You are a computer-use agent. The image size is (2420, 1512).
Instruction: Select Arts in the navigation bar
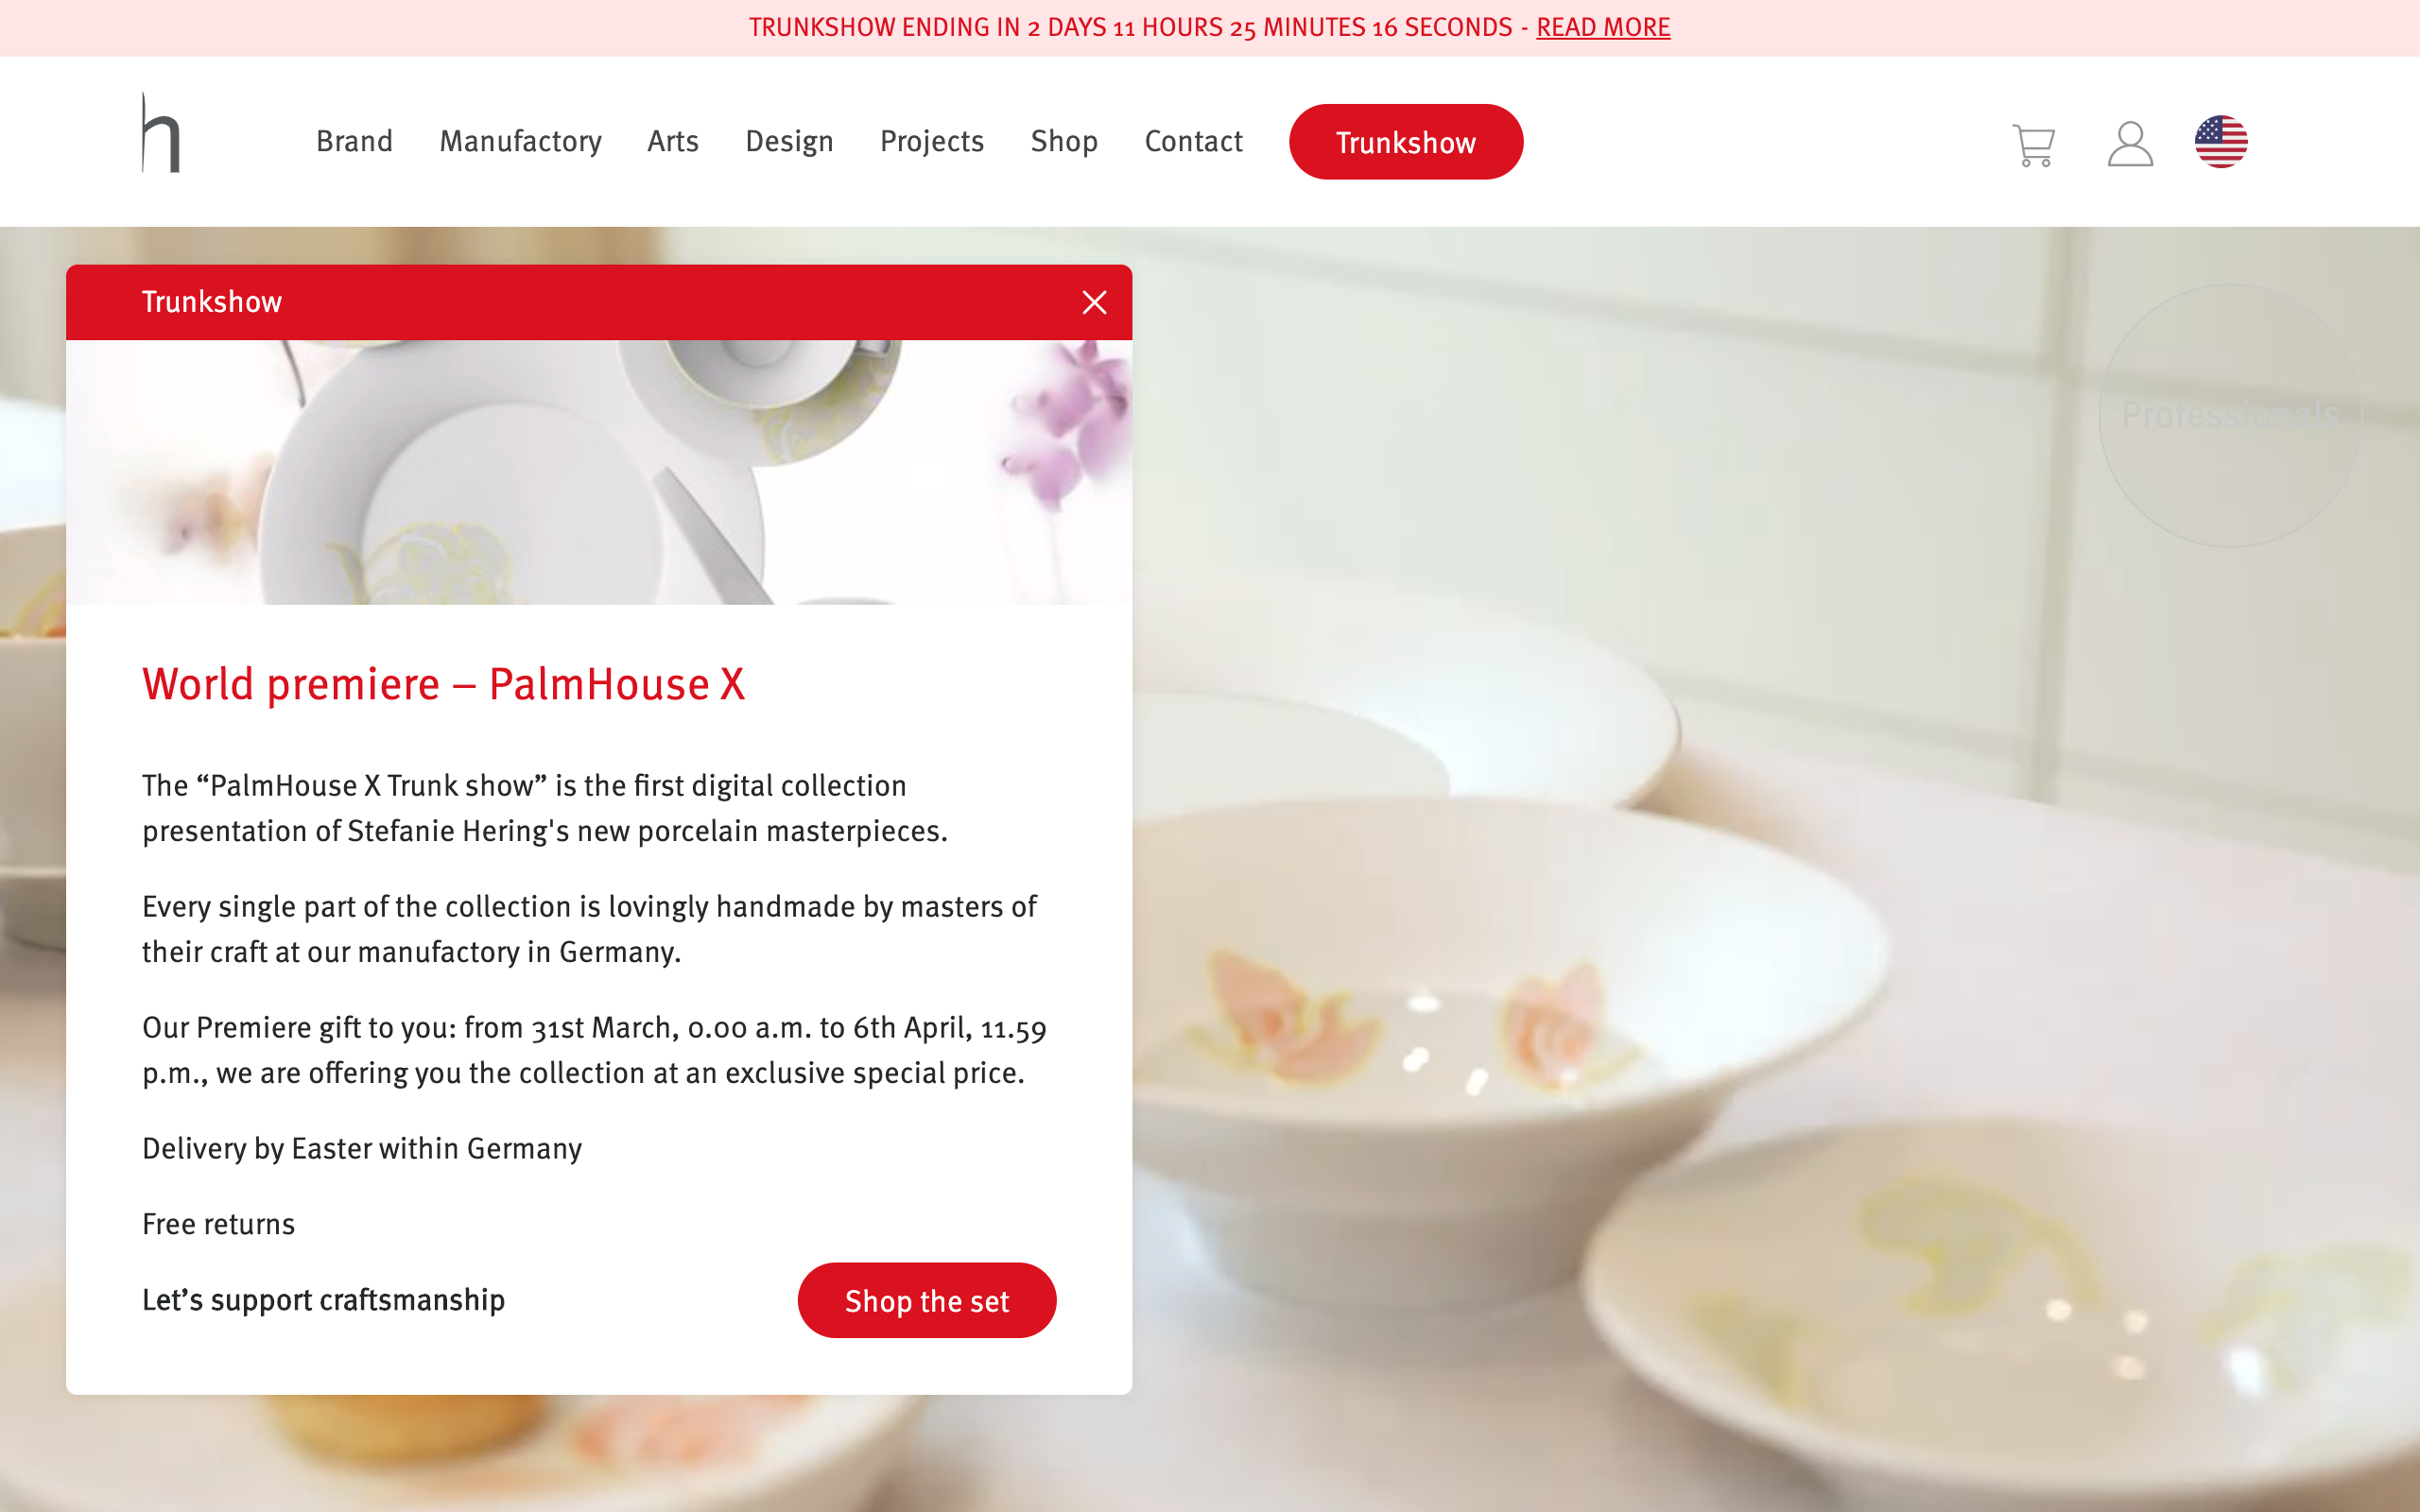point(672,141)
